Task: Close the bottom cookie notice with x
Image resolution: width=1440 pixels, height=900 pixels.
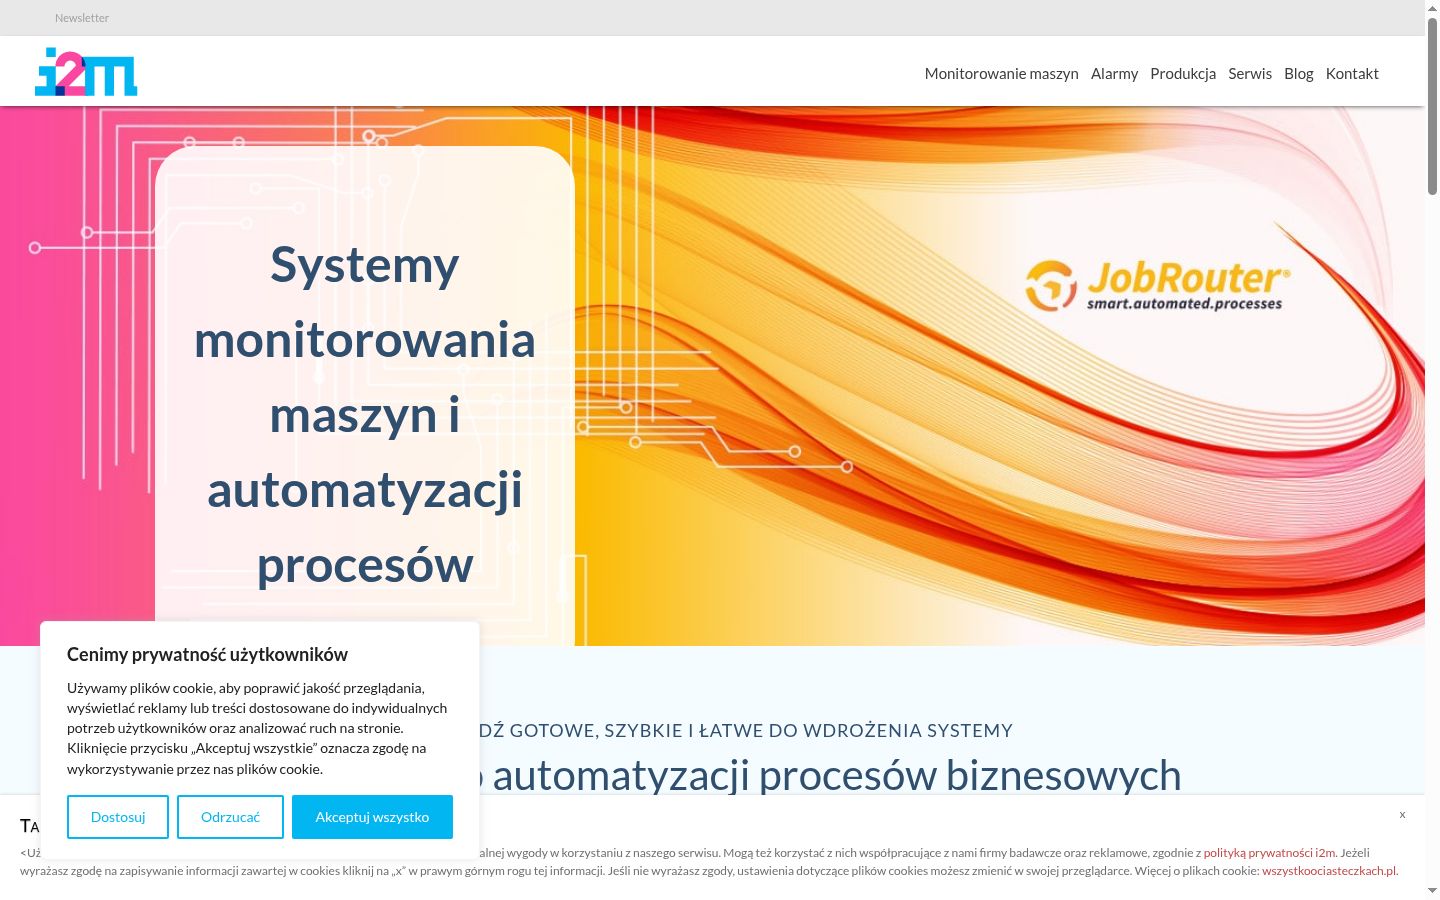Action: pos(1402,815)
